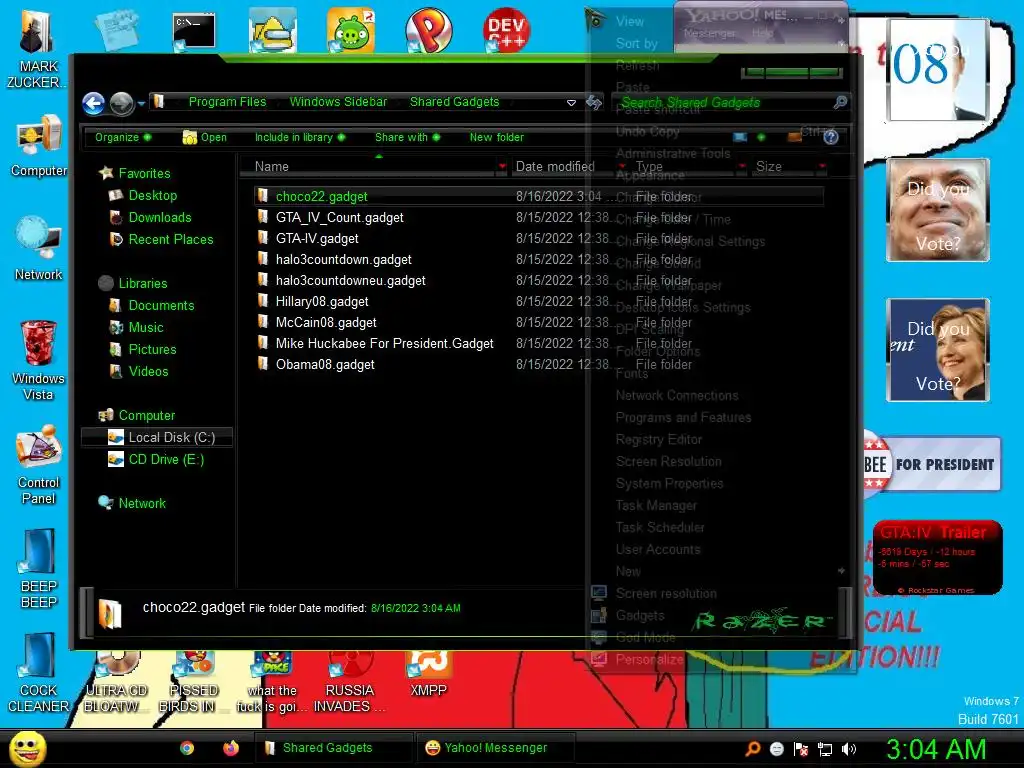Launch the red P ball shortcut

428,30
